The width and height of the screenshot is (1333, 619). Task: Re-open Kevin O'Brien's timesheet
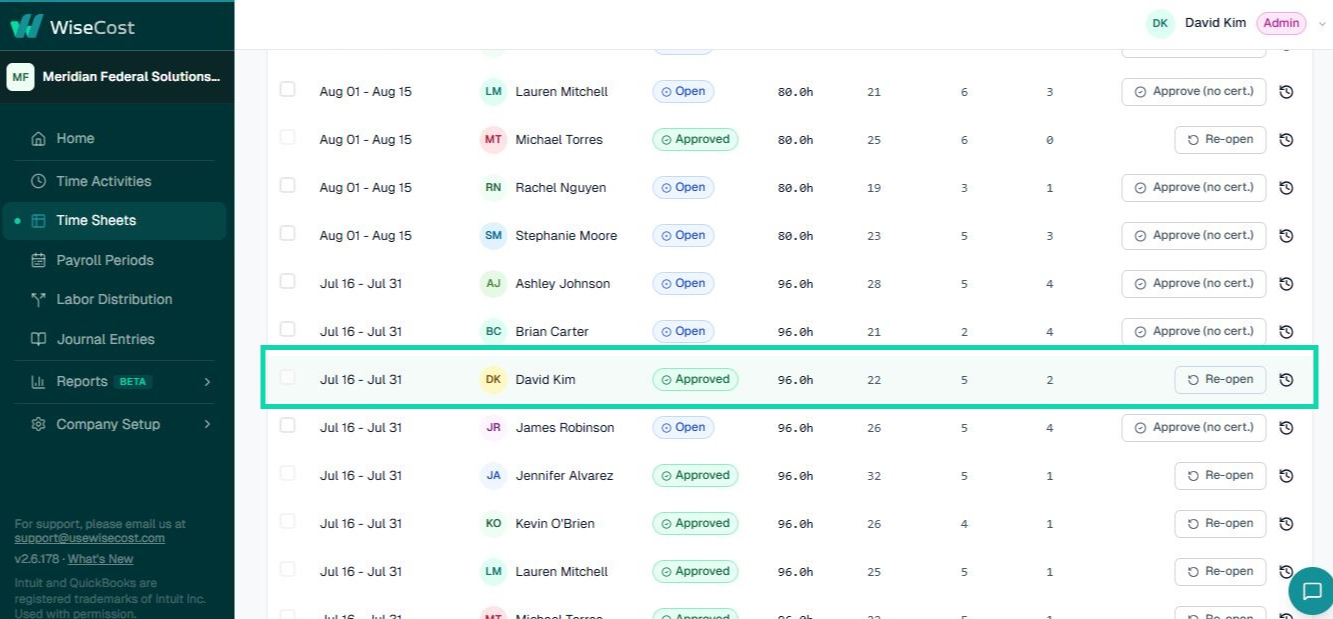point(1220,523)
